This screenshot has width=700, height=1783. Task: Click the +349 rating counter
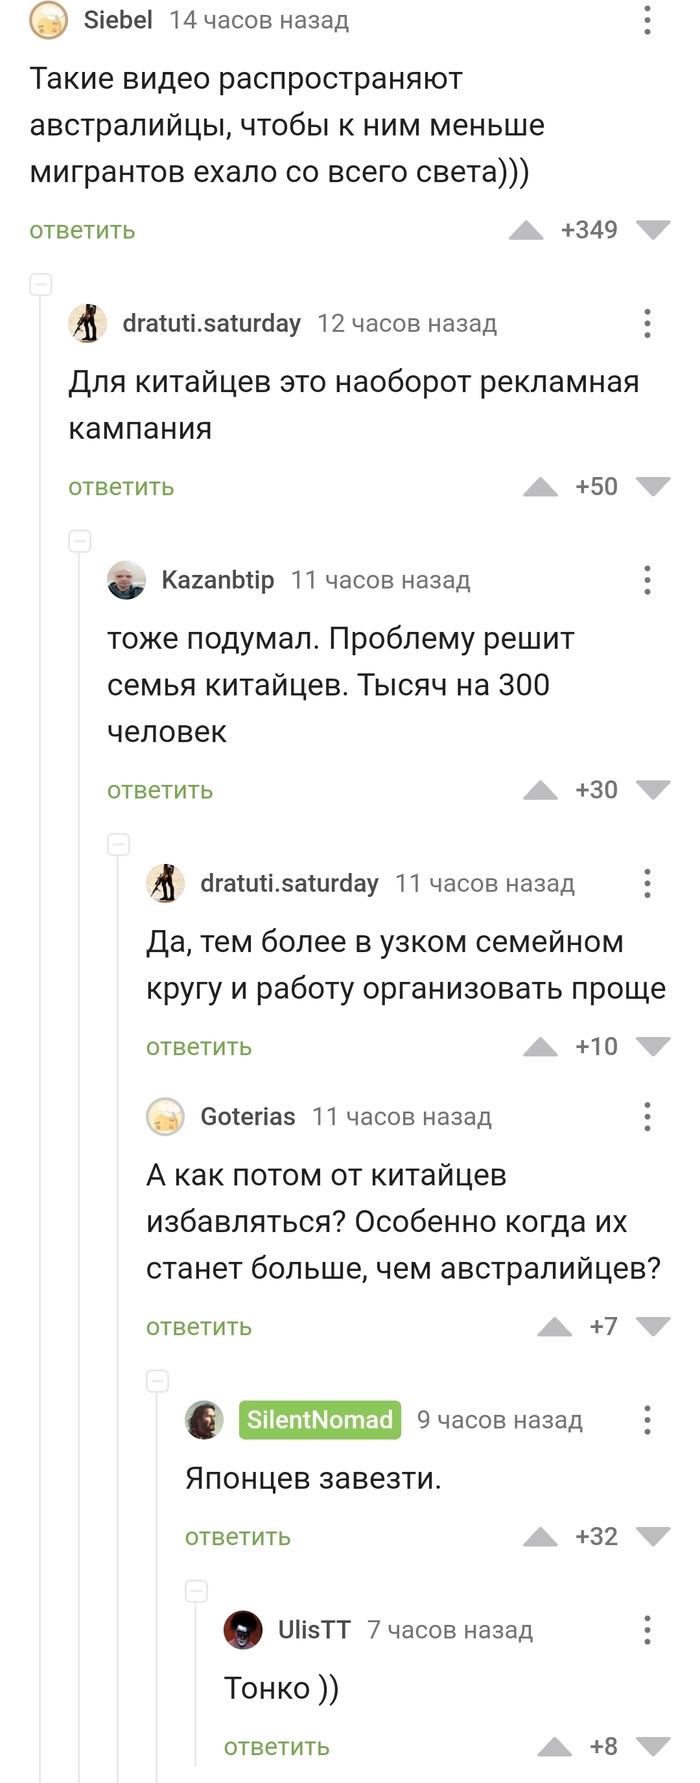588,229
